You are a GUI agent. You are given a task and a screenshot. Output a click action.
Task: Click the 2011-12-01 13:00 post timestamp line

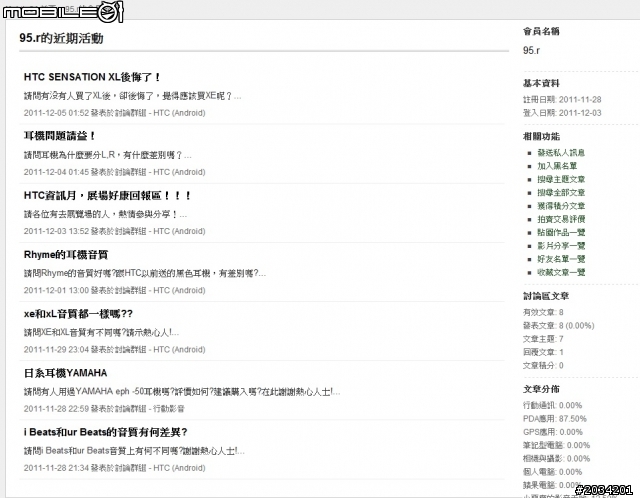(114, 291)
